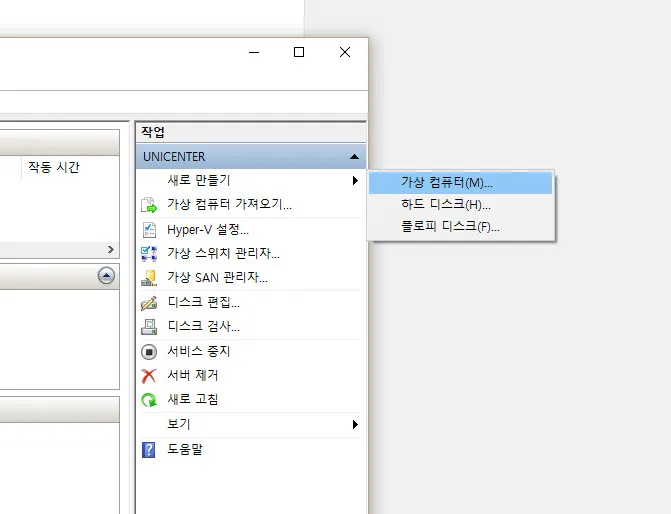Screen dimensions: 671x514
Task: Maximize the Hyper-V manager window
Action: (x=299, y=52)
